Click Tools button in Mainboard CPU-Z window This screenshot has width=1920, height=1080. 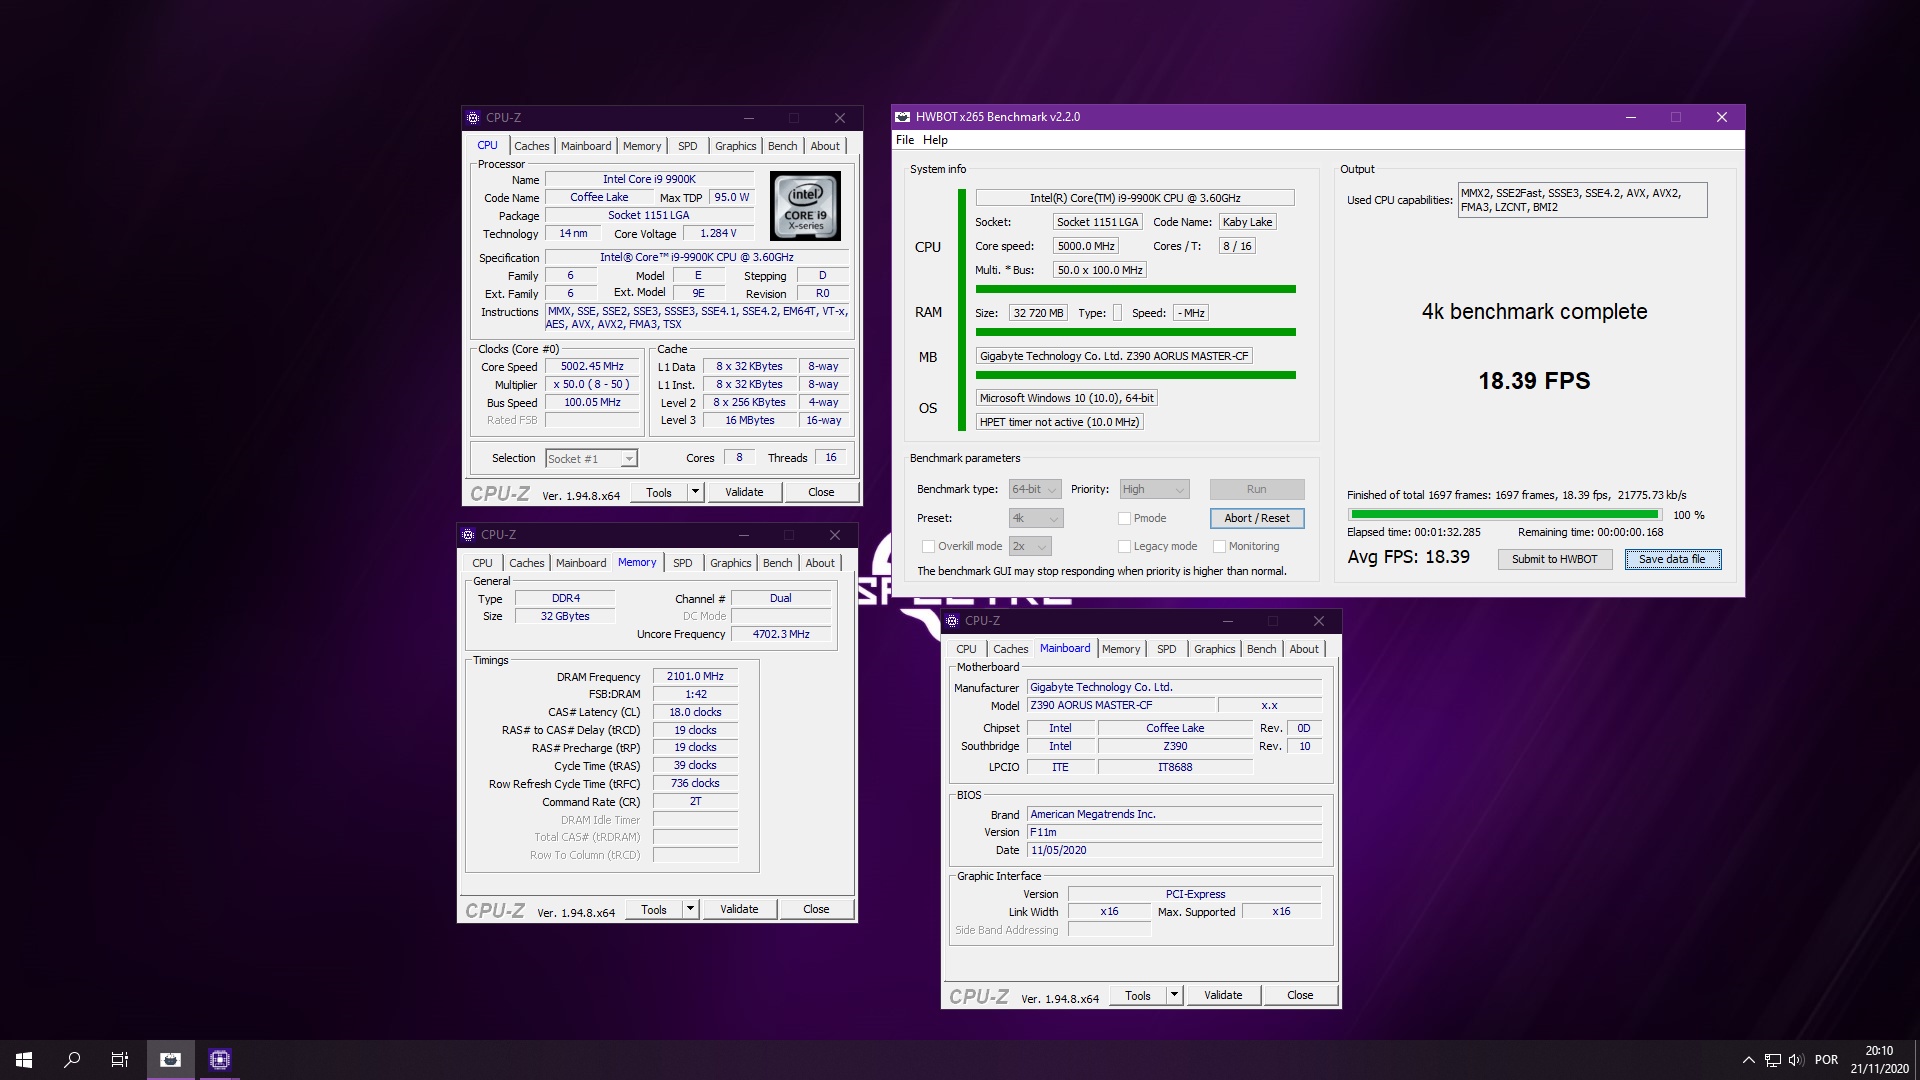[x=1138, y=995]
